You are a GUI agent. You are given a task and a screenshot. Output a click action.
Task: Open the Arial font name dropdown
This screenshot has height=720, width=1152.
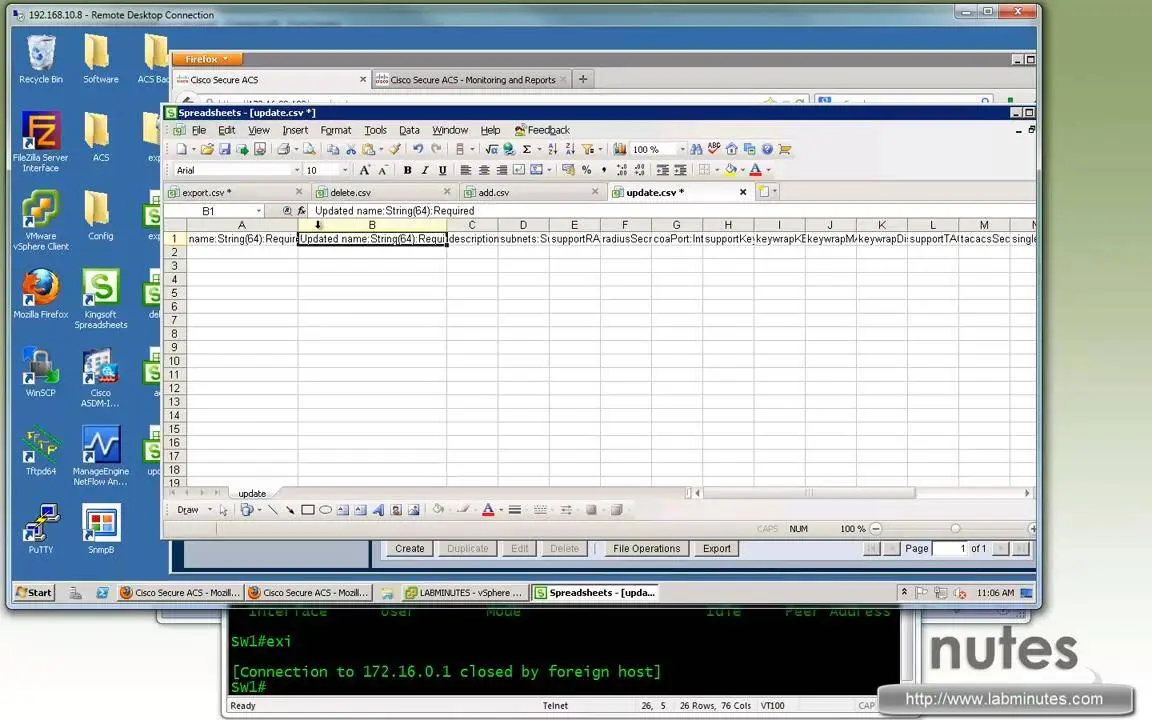297,170
